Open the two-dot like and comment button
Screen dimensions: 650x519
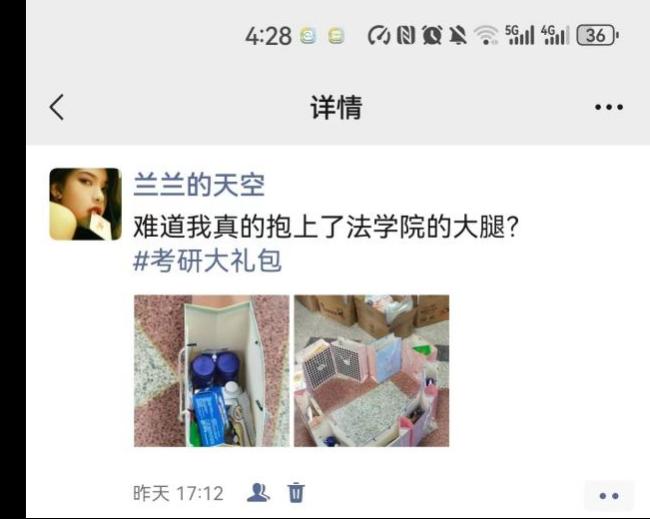point(609,495)
